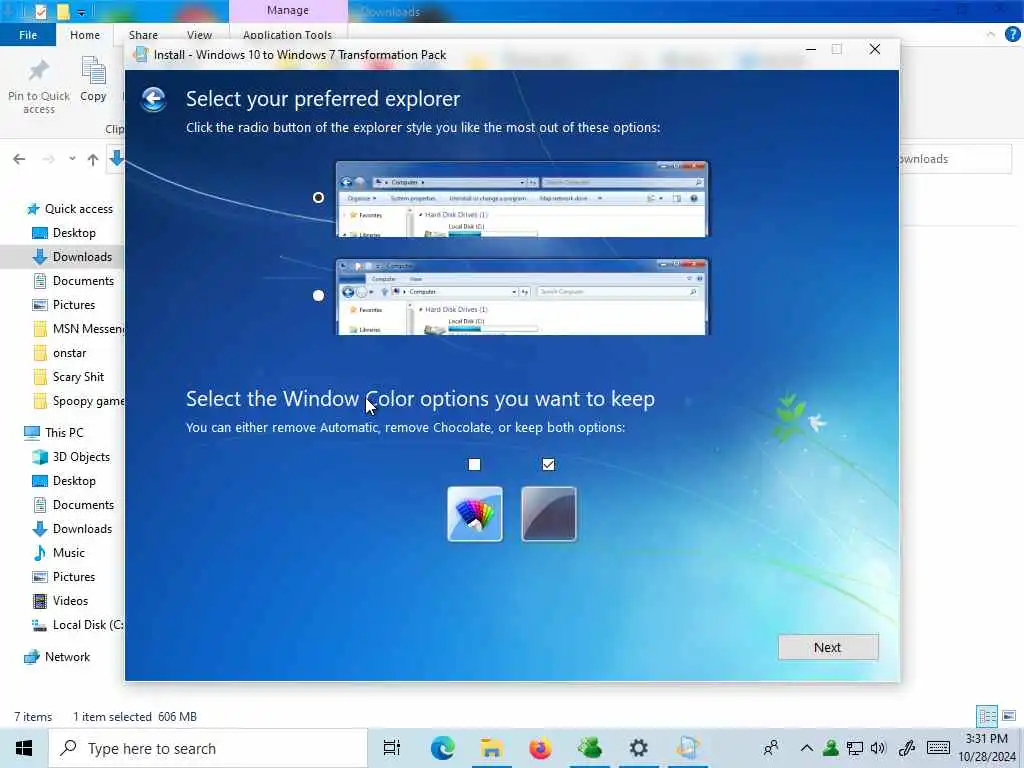The image size is (1024, 768).
Task: Click the green user icon in tray
Action: pos(831,748)
